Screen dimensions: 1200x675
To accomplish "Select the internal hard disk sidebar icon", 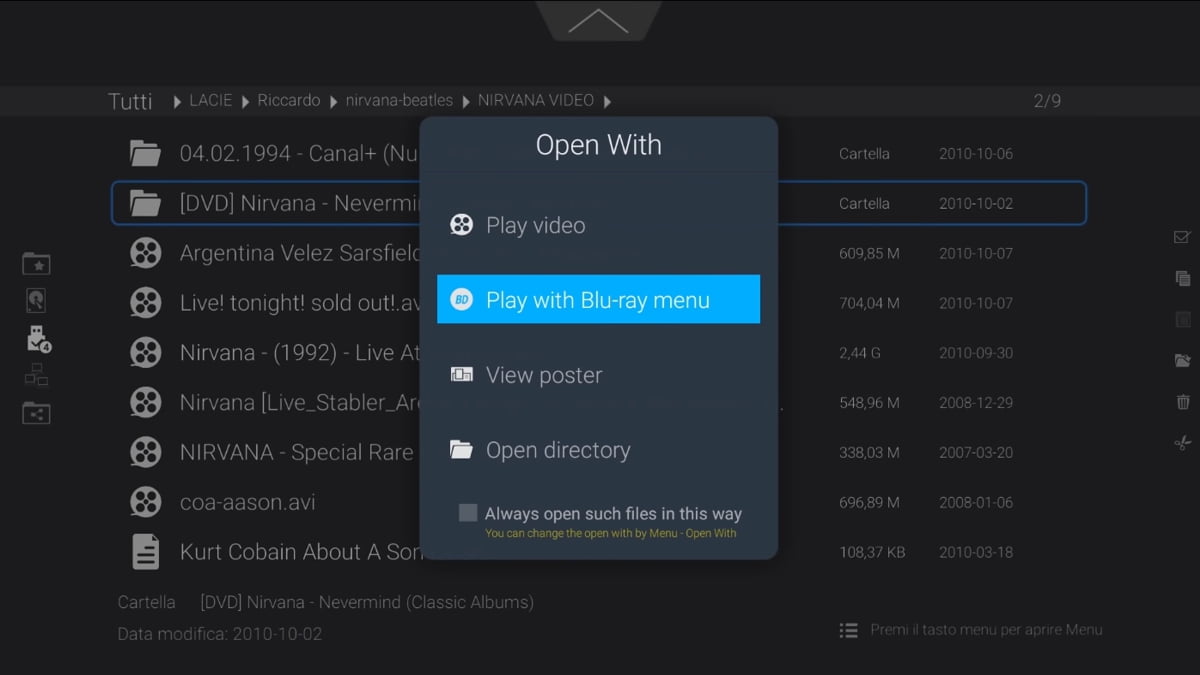I will pyautogui.click(x=36, y=301).
